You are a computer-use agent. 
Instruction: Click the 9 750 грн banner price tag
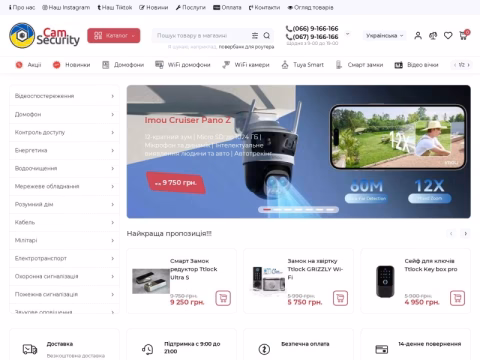(x=176, y=183)
